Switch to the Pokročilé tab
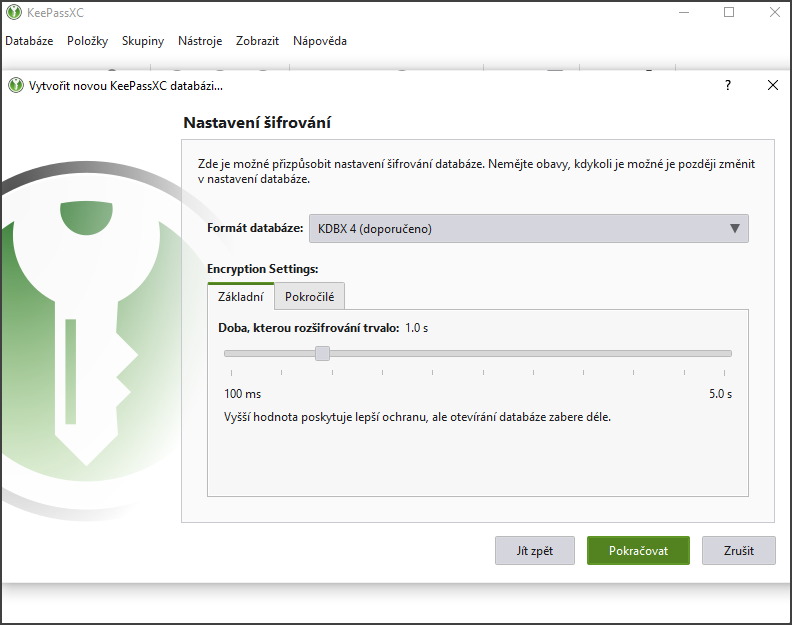This screenshot has height=625, width=792. click(310, 297)
